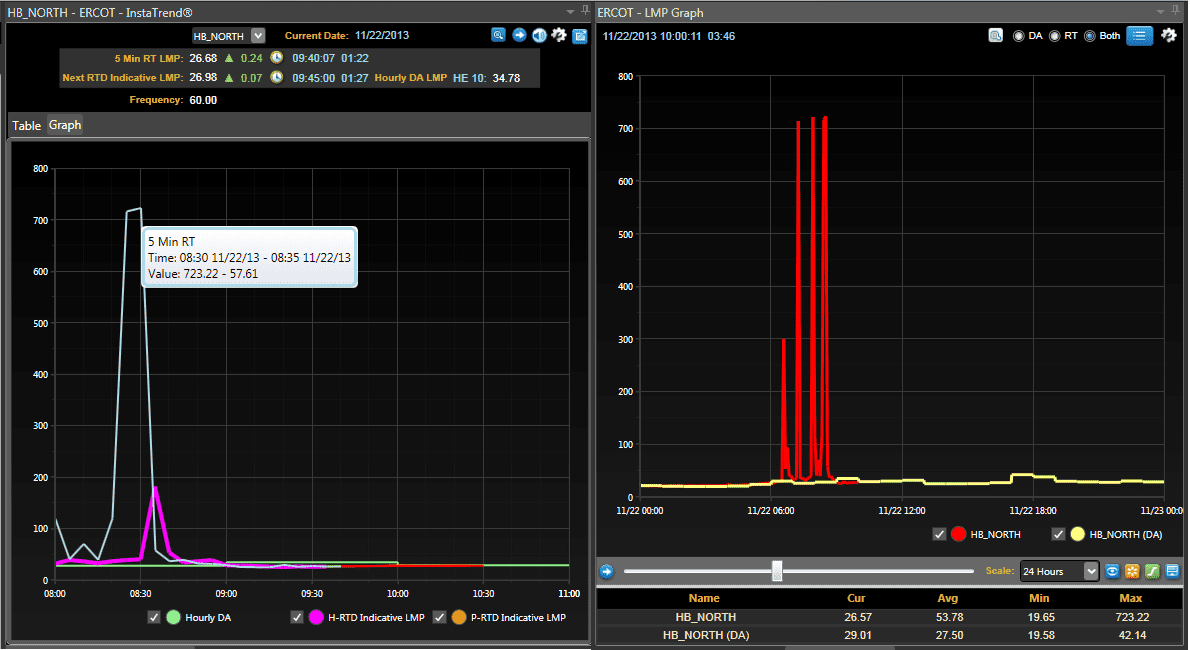This screenshot has width=1190, height=650.
Task: Click the Min value 19.58
Action: coord(1040,636)
